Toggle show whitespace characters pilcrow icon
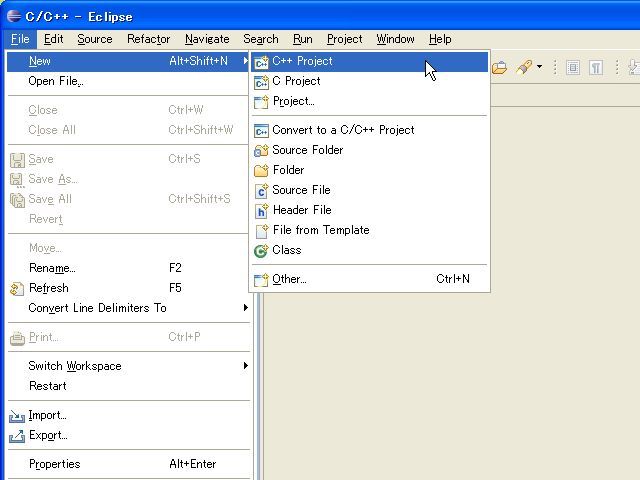640x480 pixels. tap(596, 68)
